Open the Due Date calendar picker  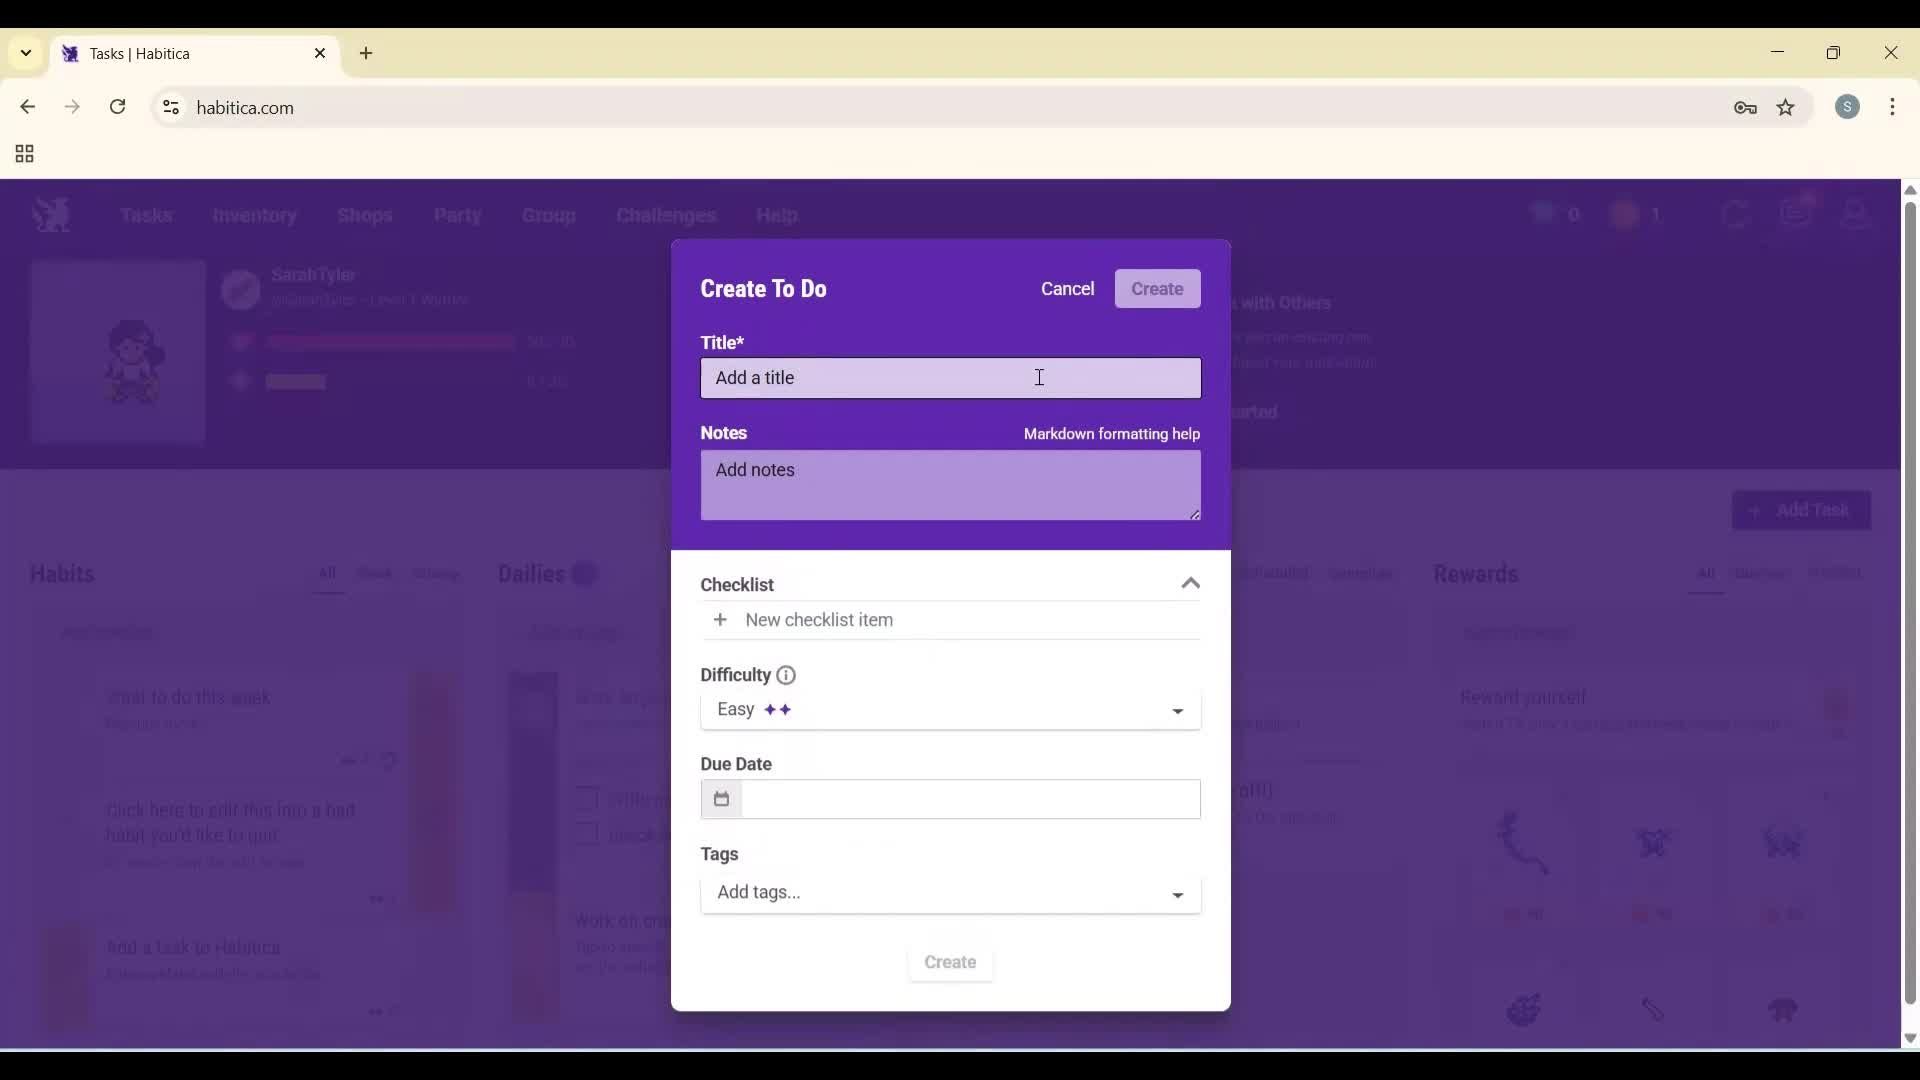coord(721,800)
